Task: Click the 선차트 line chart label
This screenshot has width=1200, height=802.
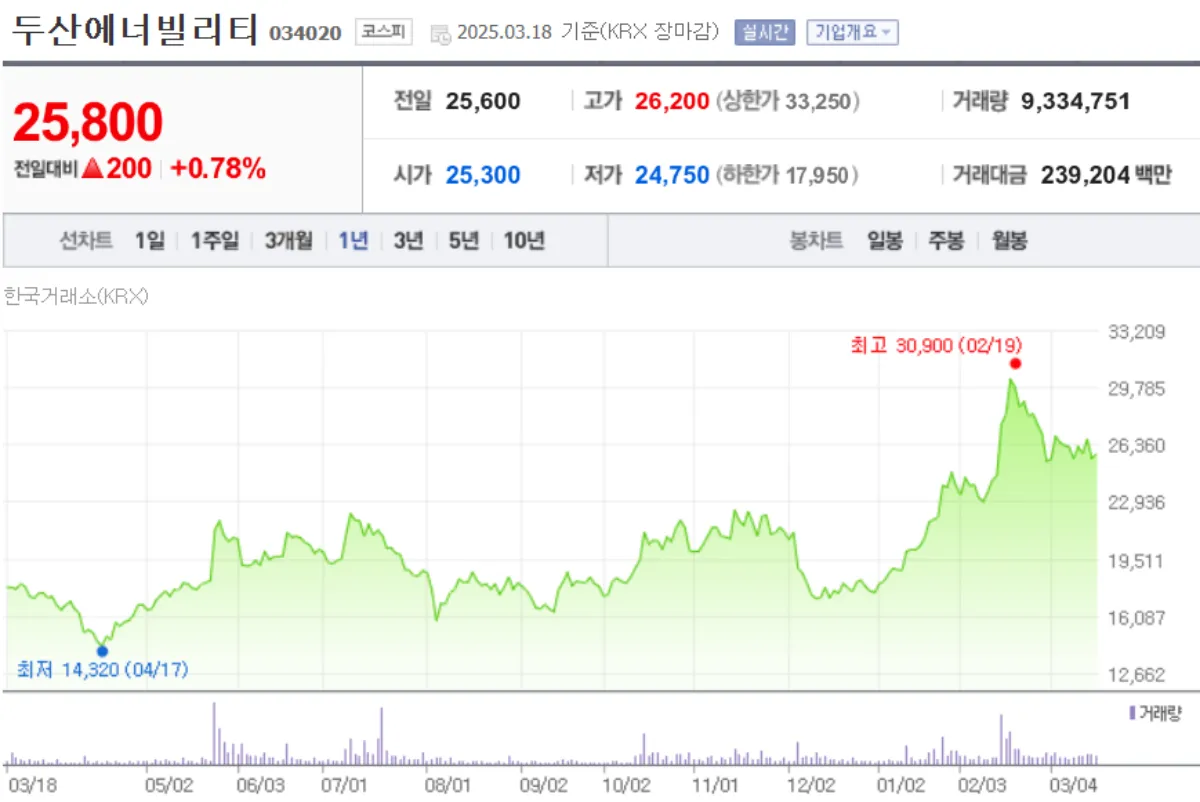Action: (85, 241)
